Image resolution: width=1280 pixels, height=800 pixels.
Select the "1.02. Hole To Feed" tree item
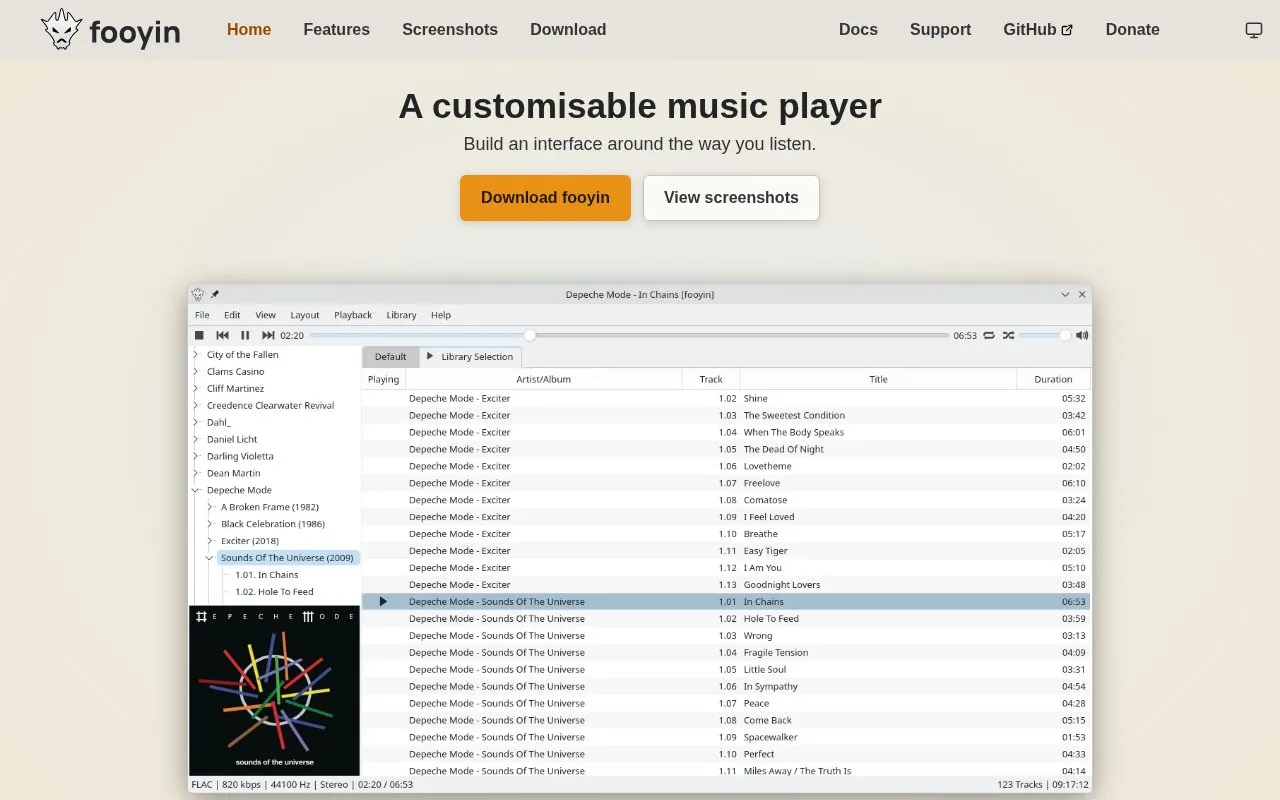pos(273,592)
